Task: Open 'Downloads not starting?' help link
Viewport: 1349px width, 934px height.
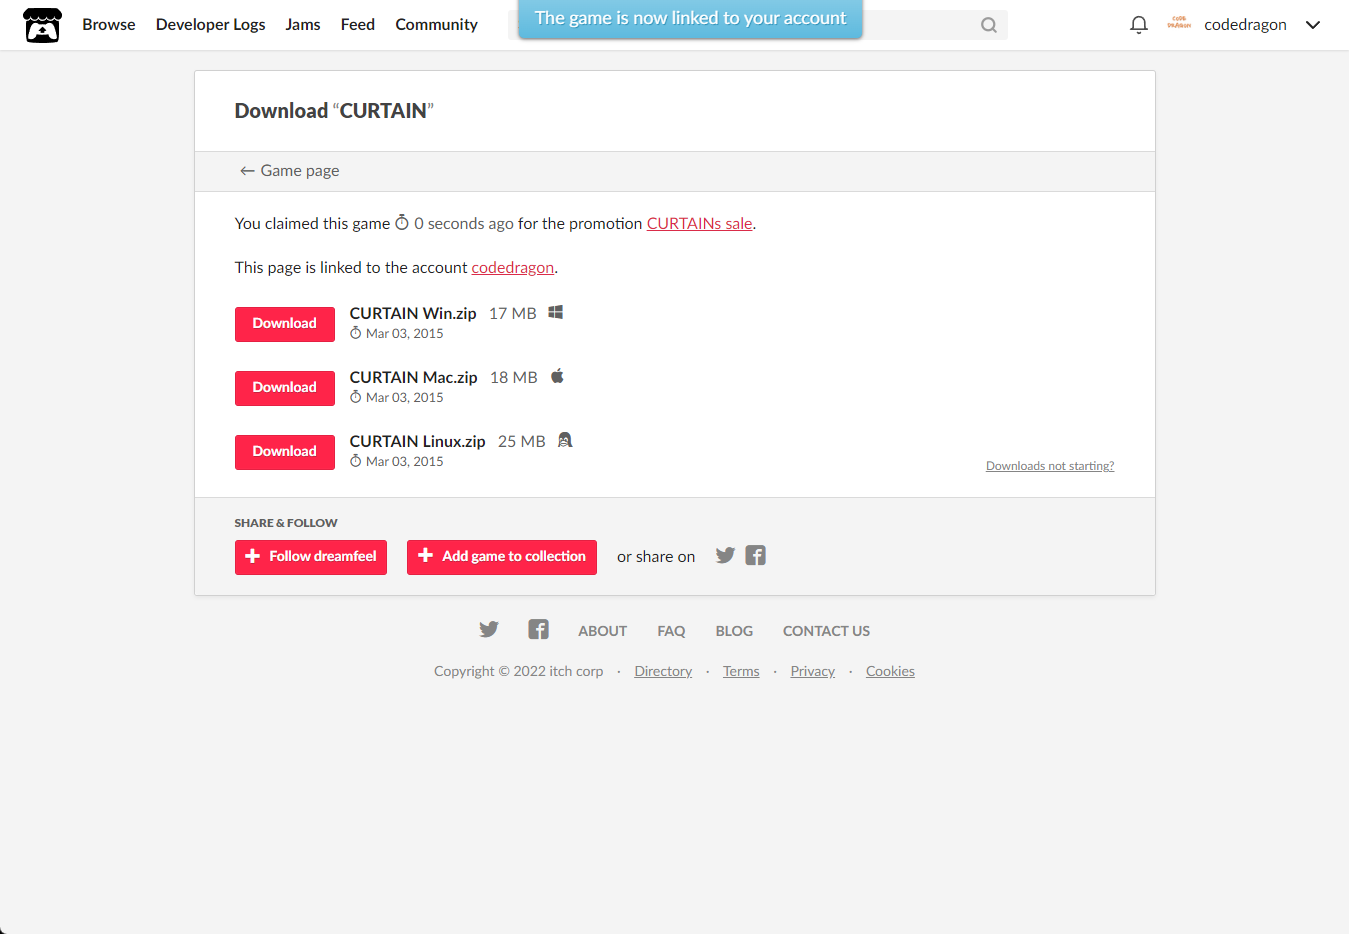Action: click(1050, 466)
